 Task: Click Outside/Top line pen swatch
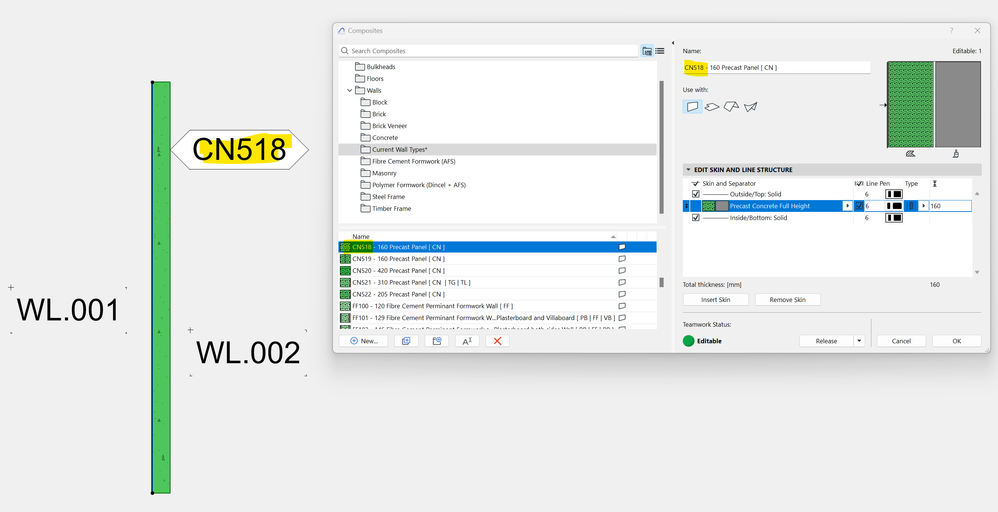(894, 194)
